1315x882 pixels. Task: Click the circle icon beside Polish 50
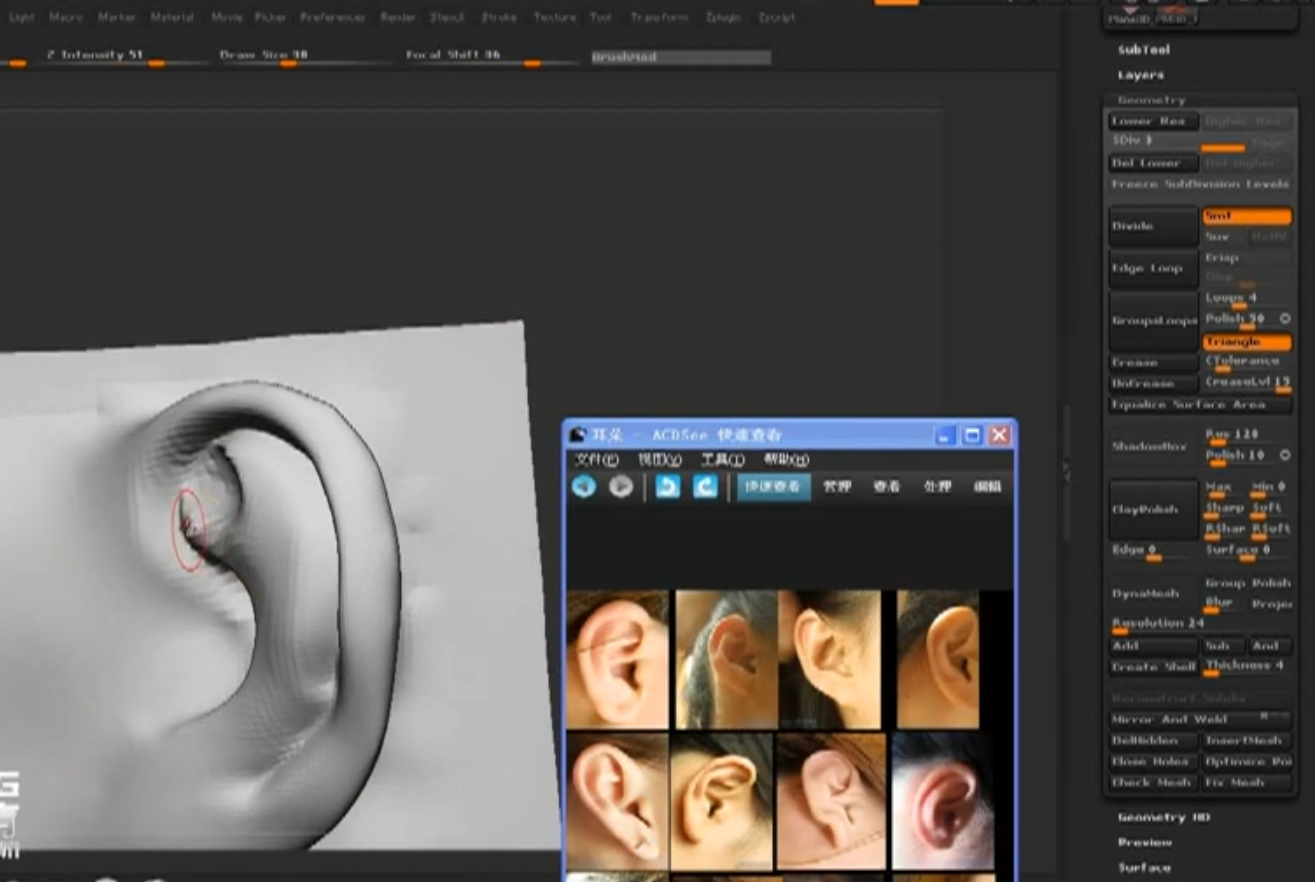1285,319
